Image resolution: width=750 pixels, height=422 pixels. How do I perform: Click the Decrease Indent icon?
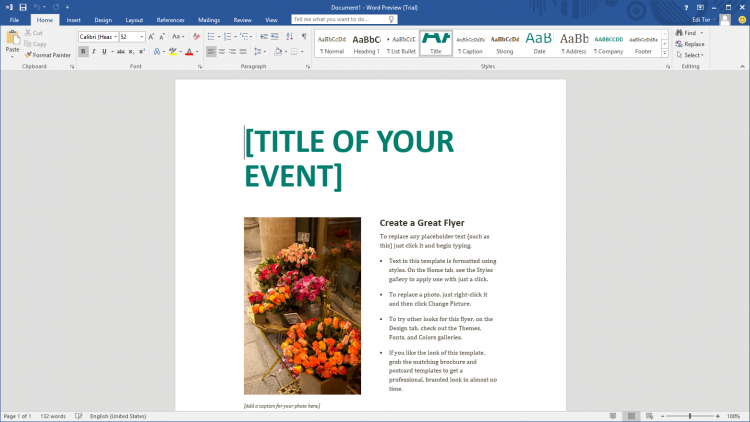(264, 37)
